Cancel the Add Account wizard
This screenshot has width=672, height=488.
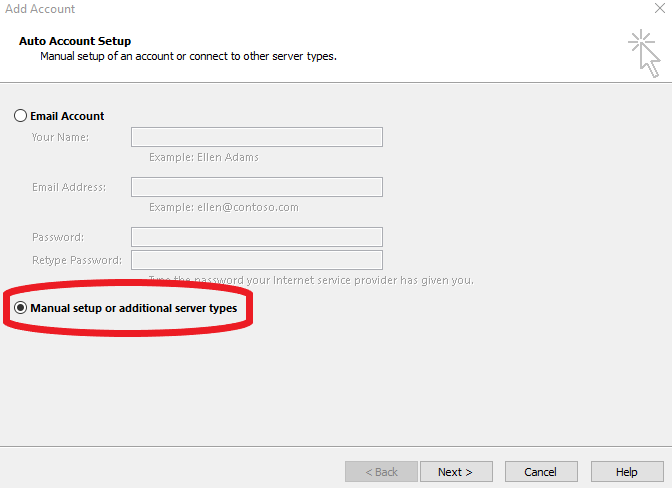coord(541,471)
